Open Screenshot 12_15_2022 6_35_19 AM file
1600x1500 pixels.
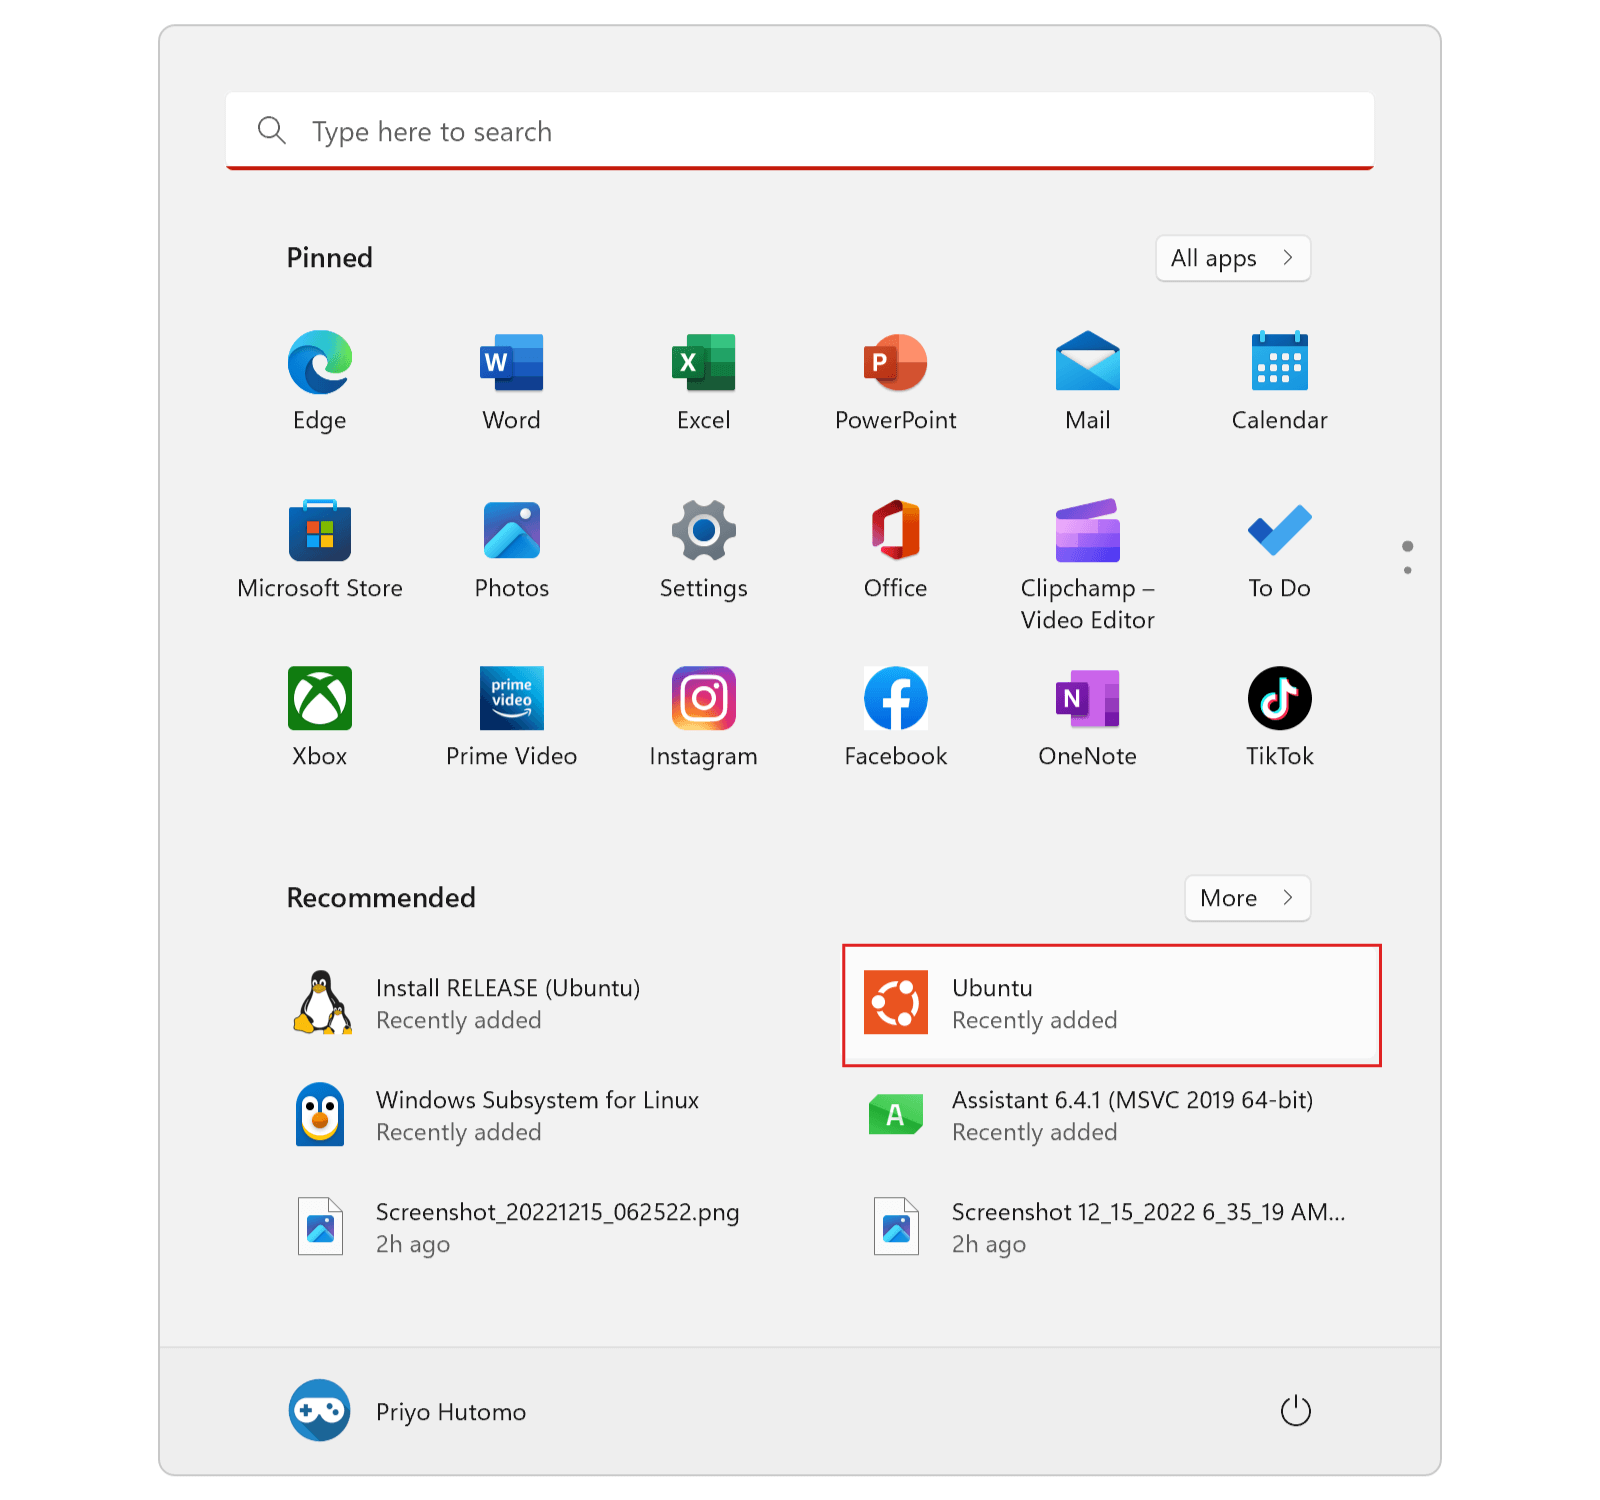tap(1112, 1228)
